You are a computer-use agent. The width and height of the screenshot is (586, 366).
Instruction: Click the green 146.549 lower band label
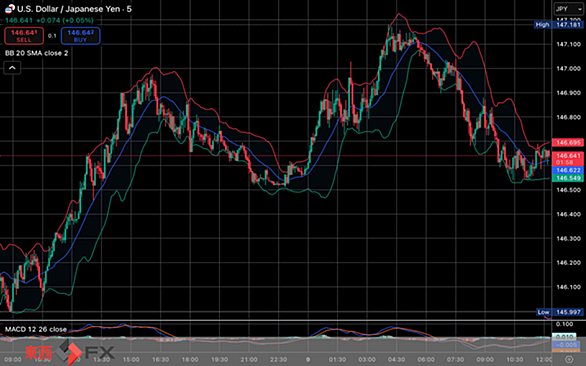click(x=568, y=178)
